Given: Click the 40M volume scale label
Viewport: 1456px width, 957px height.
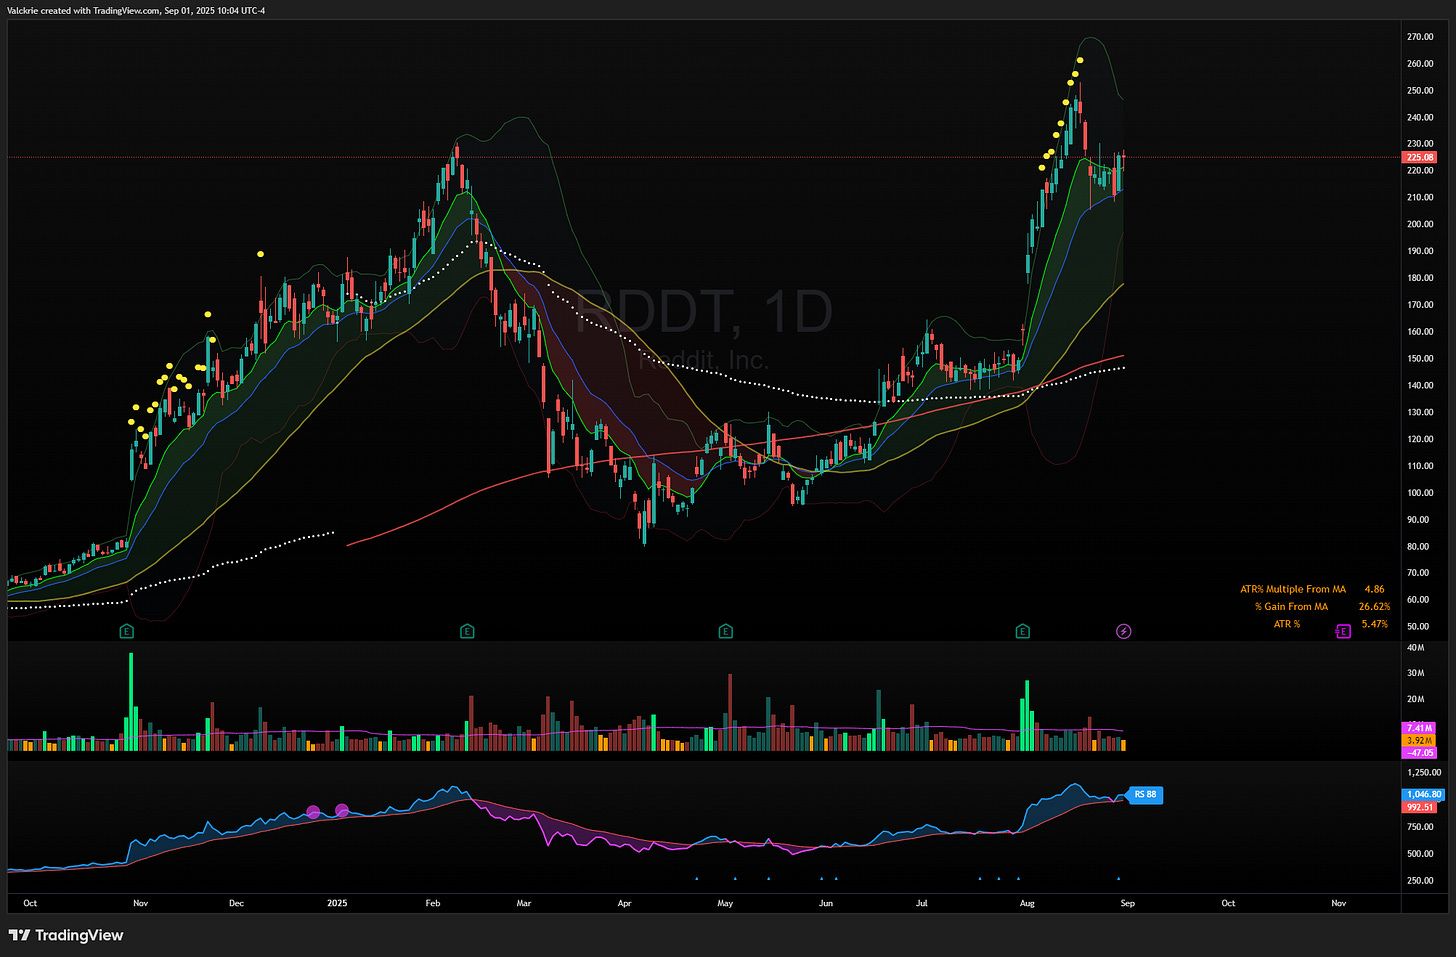Looking at the screenshot, I should [1415, 648].
